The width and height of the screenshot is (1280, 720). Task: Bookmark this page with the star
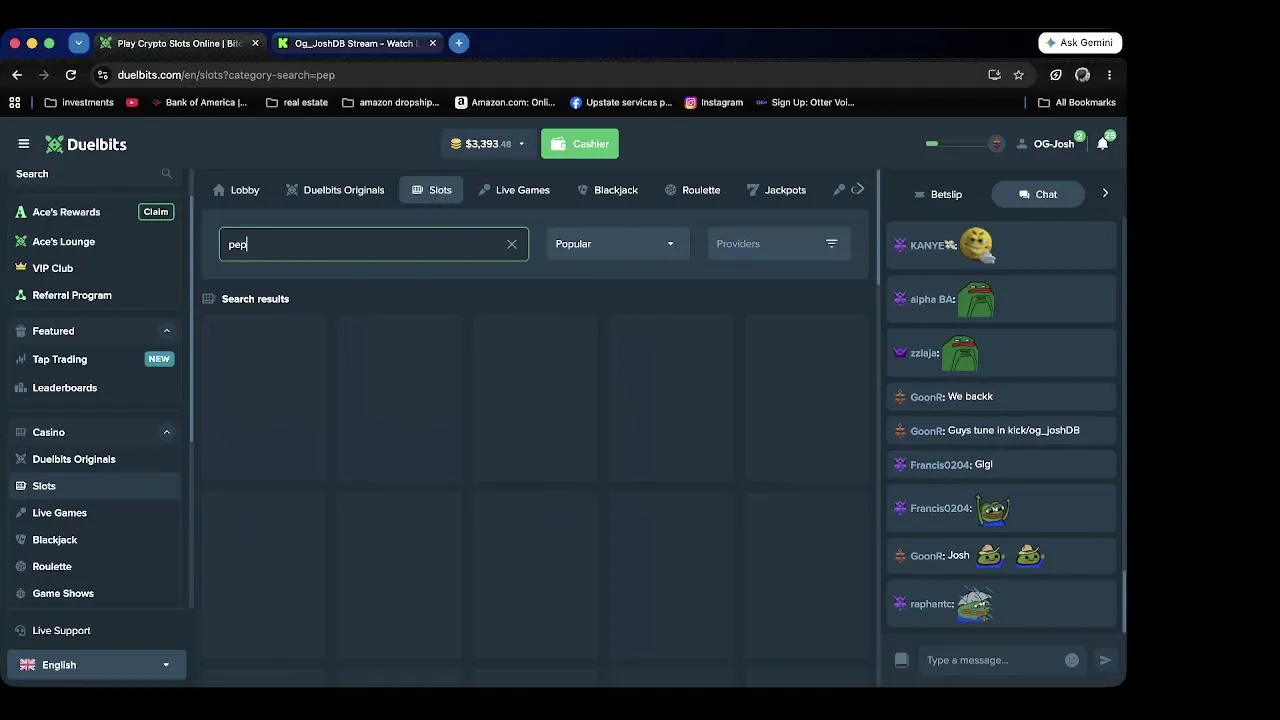coord(1018,75)
